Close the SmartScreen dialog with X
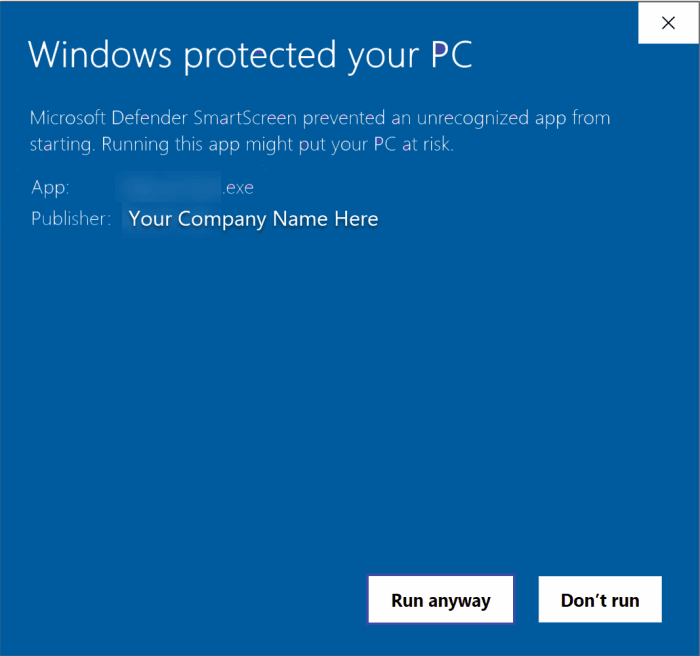 [x=668, y=23]
